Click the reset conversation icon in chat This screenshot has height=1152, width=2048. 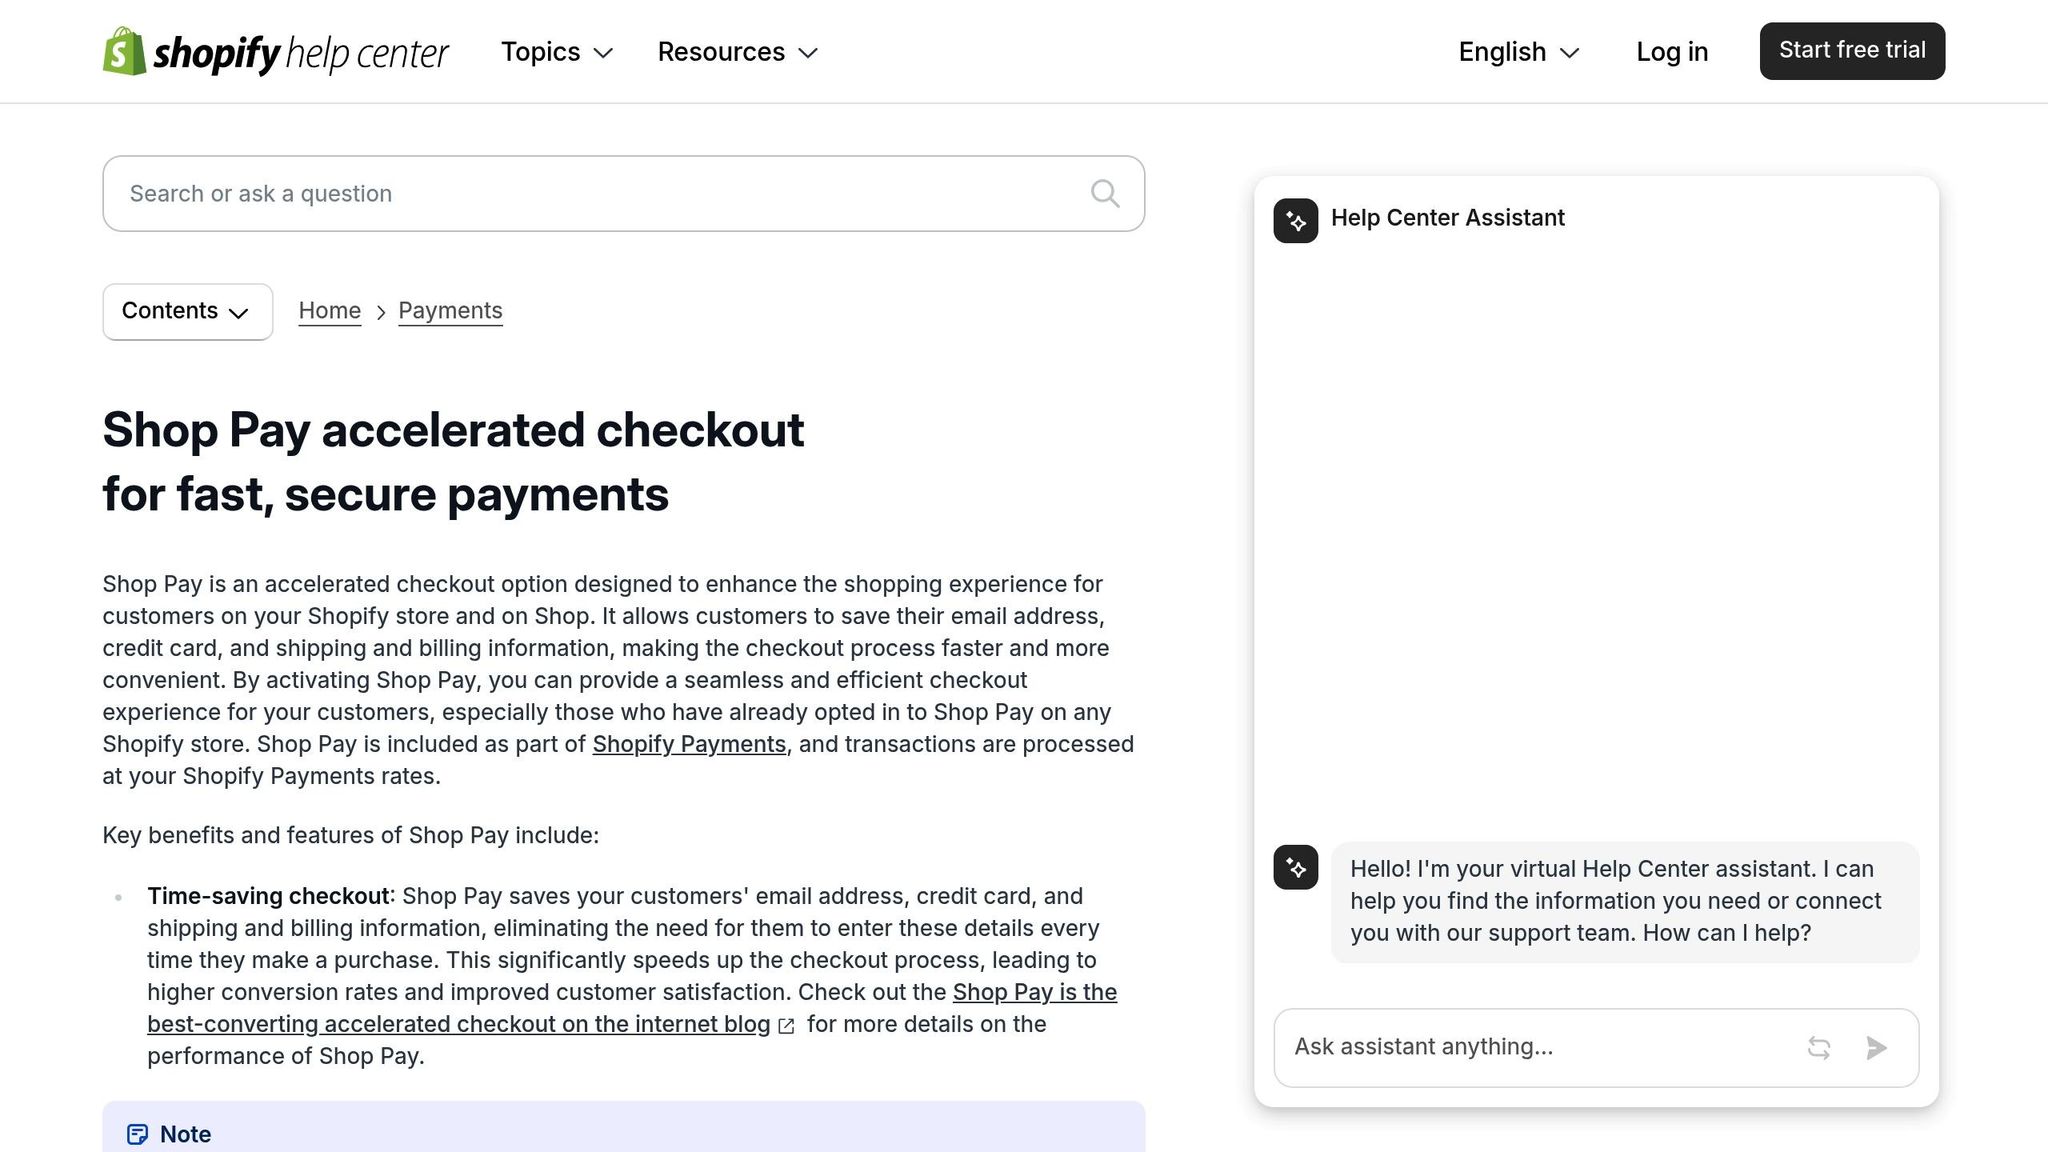(1819, 1047)
